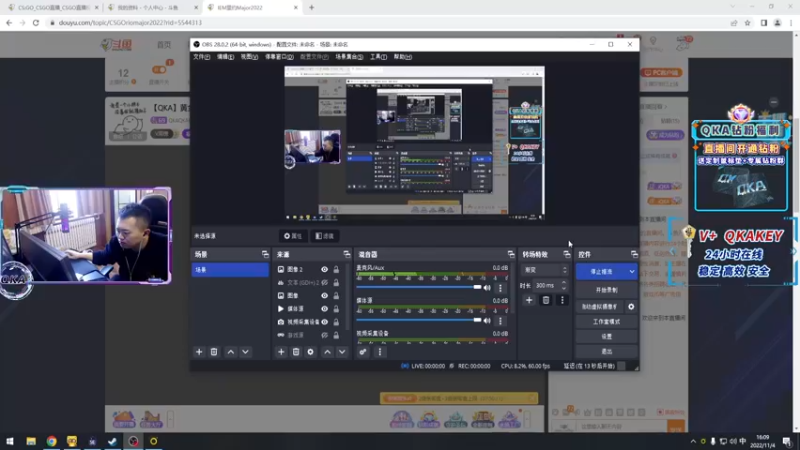Toggle visibility of the 媒体源 source

[324, 309]
